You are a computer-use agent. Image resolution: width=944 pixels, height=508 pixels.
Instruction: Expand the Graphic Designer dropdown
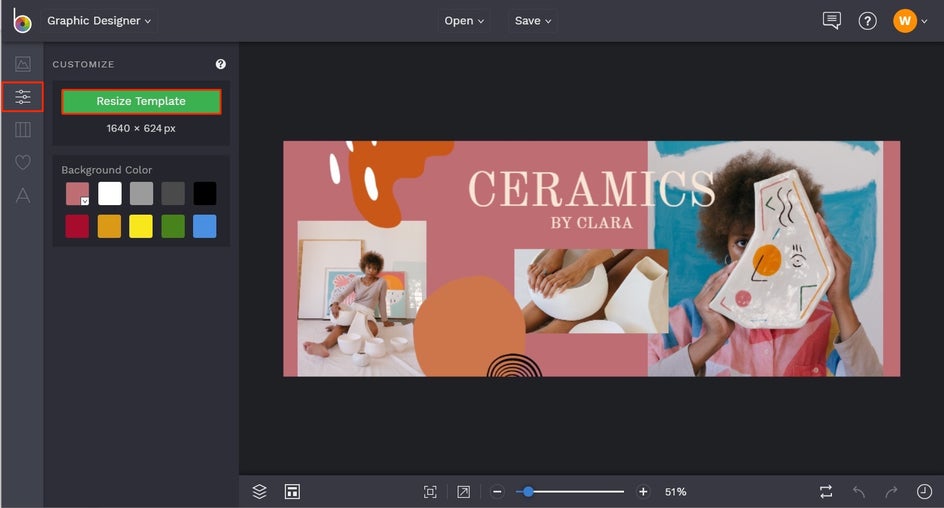click(x=99, y=20)
